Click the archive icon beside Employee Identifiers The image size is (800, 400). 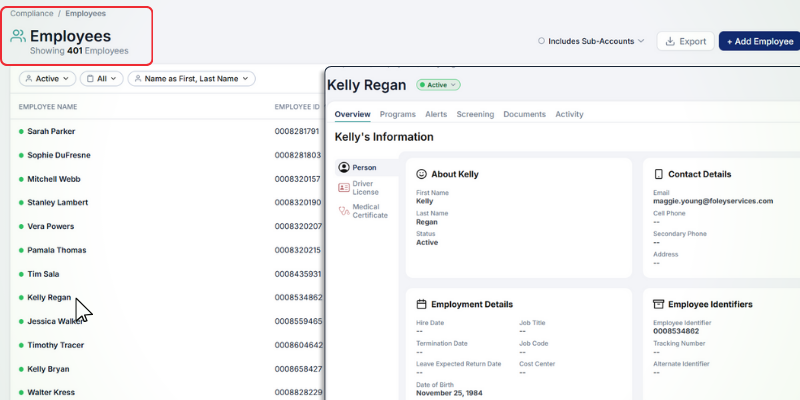(x=658, y=304)
